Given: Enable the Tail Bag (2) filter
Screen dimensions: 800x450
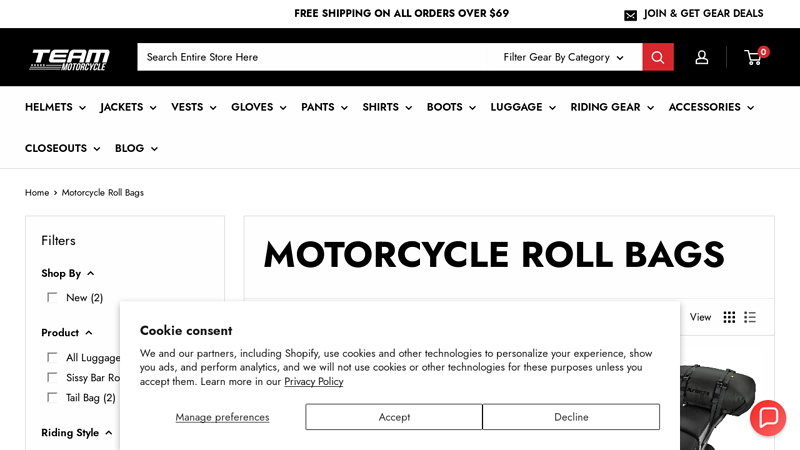Looking at the screenshot, I should pos(52,397).
